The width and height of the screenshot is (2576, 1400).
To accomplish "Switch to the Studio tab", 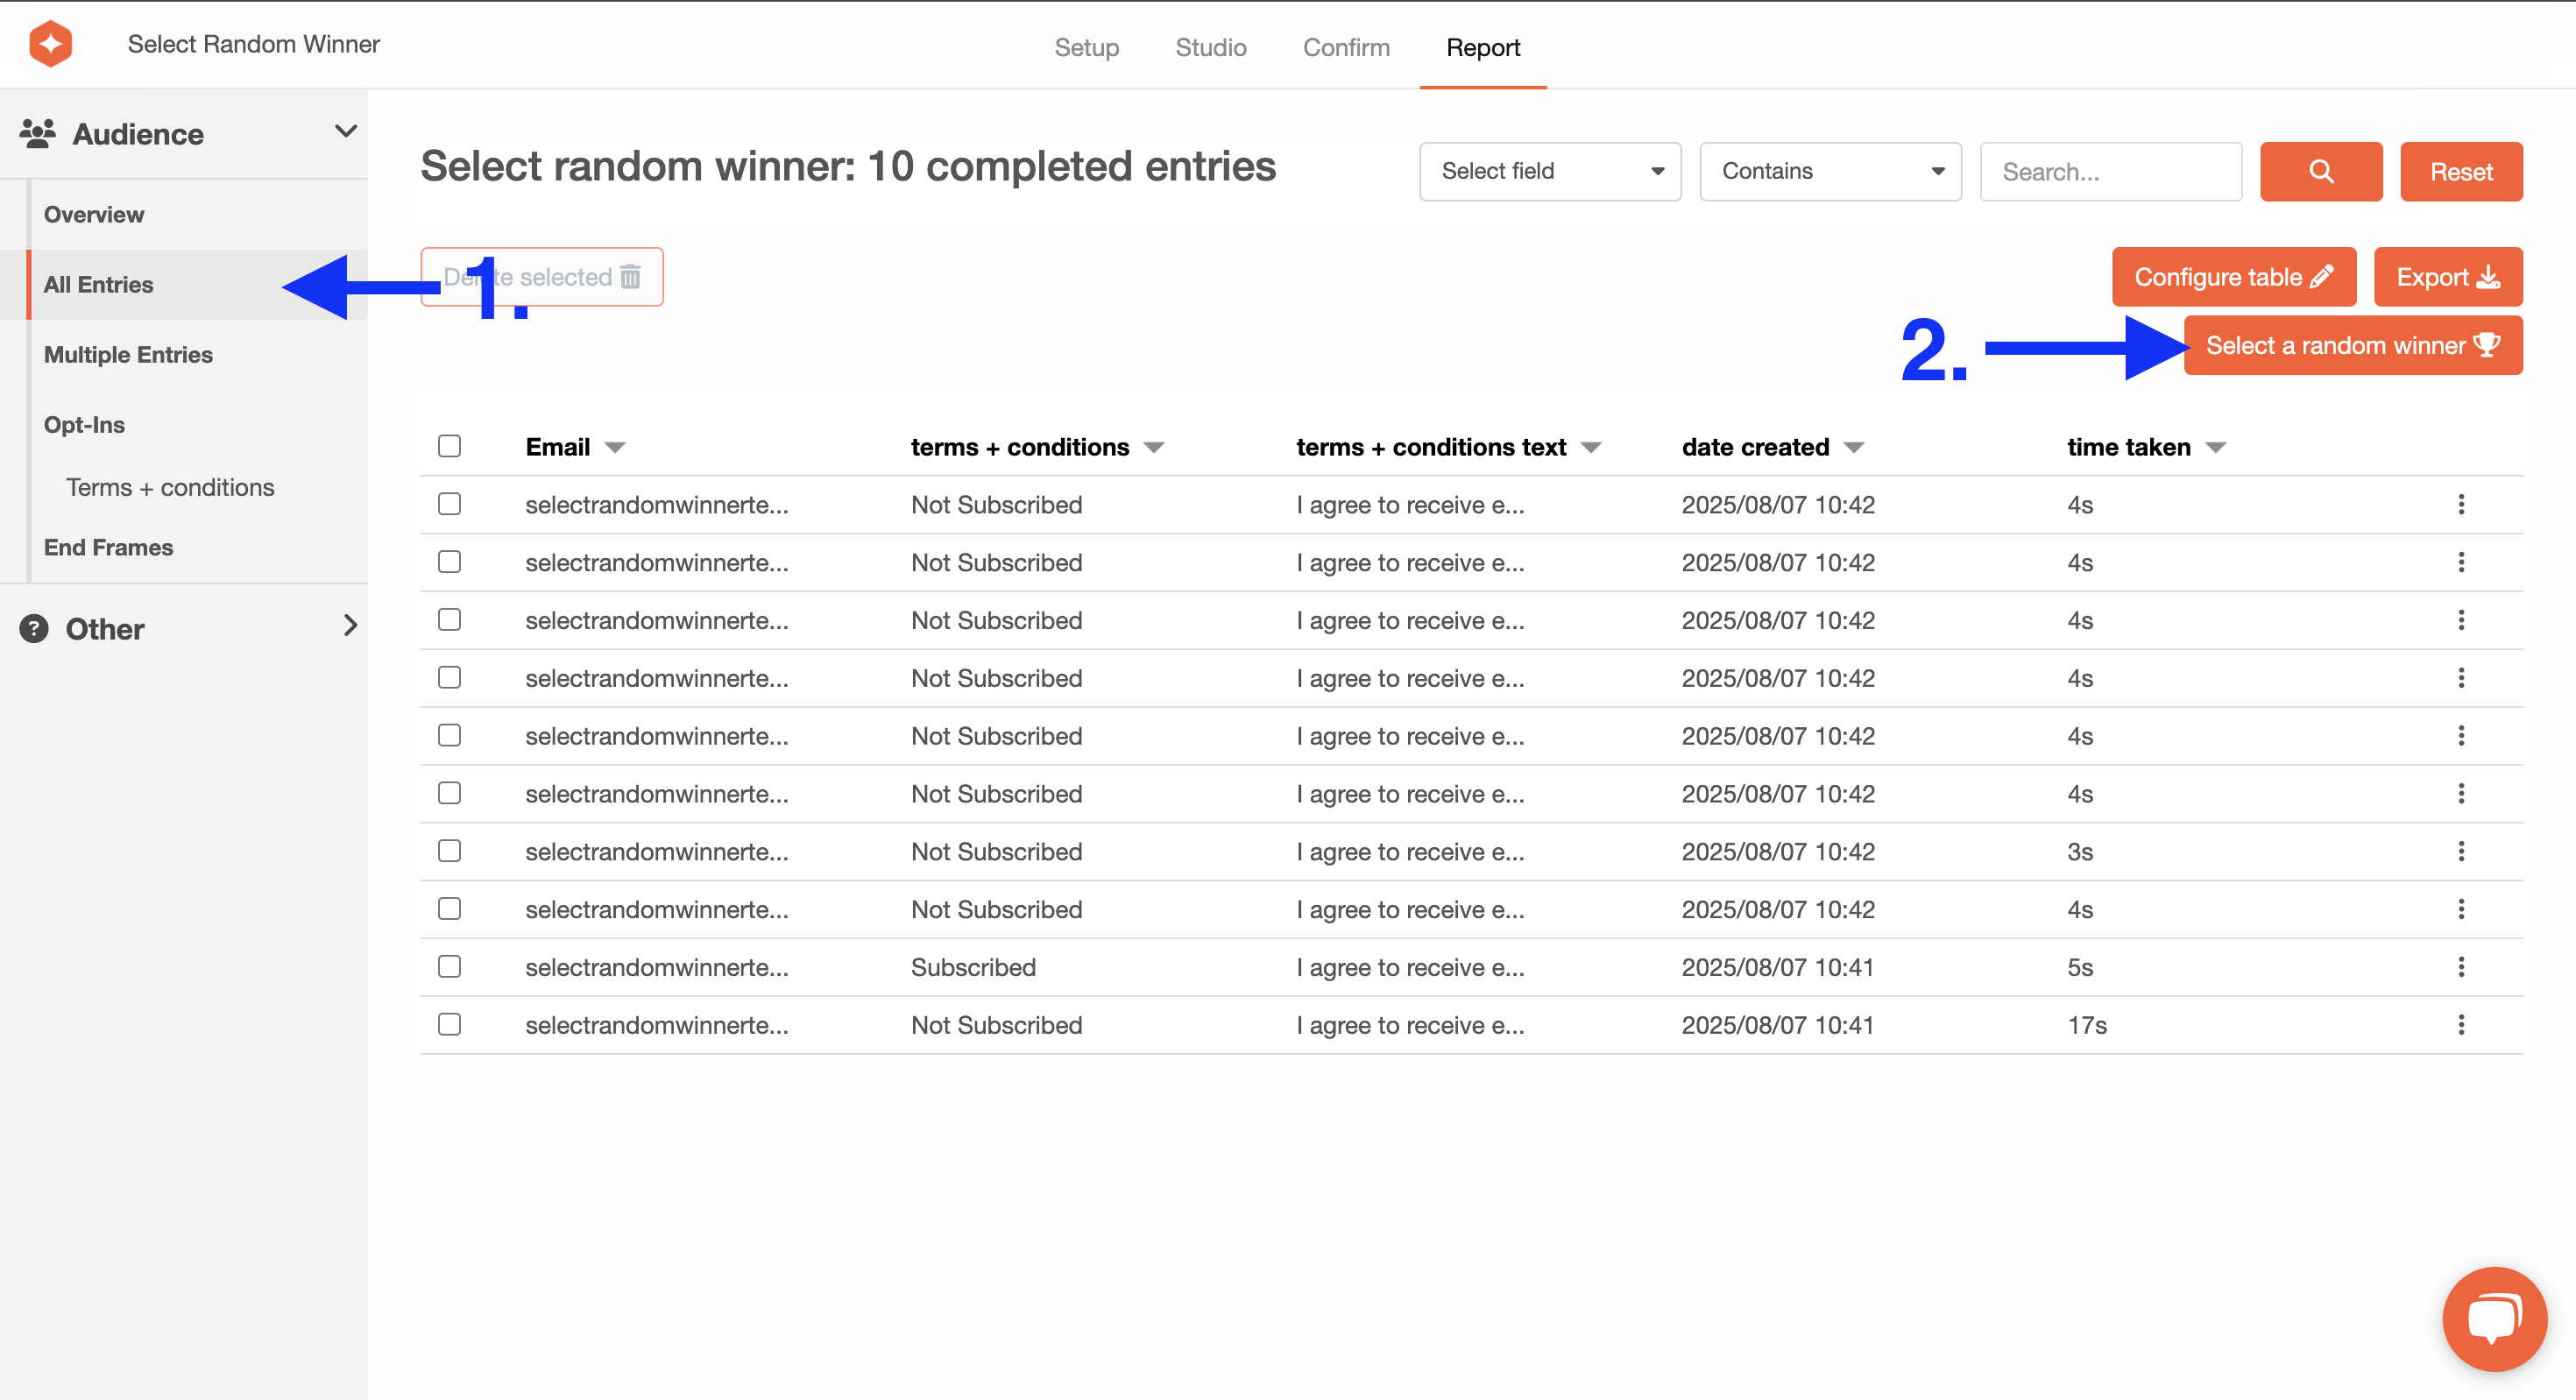I will (x=1210, y=47).
